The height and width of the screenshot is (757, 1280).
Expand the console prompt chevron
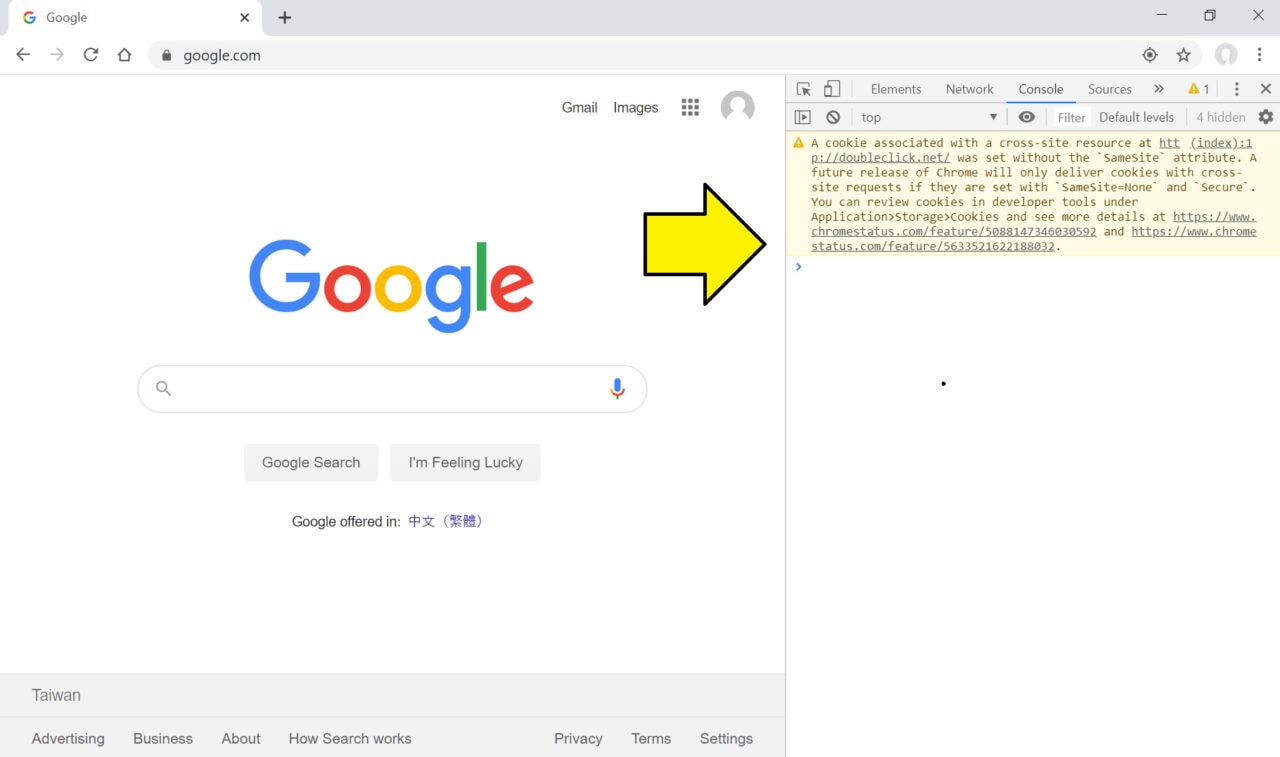797,266
